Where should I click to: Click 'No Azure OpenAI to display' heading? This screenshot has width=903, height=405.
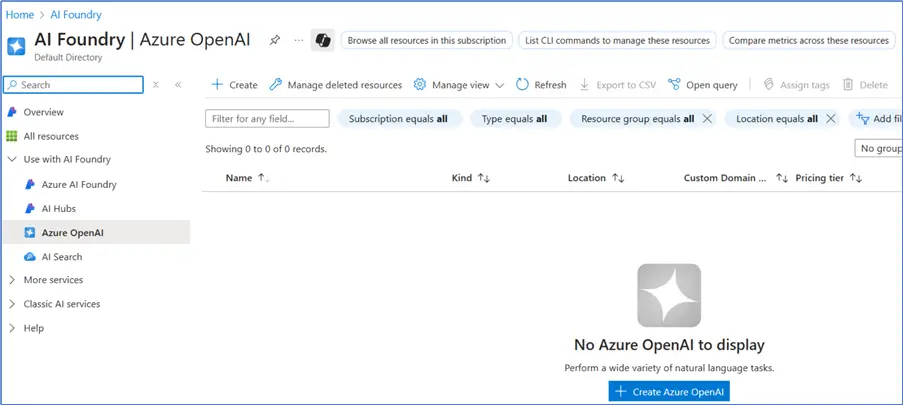[x=669, y=345]
